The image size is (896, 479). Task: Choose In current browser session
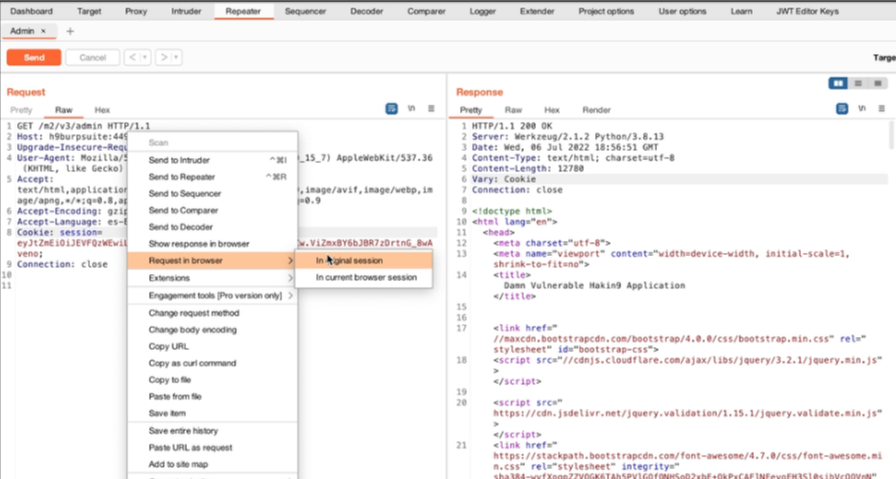tap(363, 277)
